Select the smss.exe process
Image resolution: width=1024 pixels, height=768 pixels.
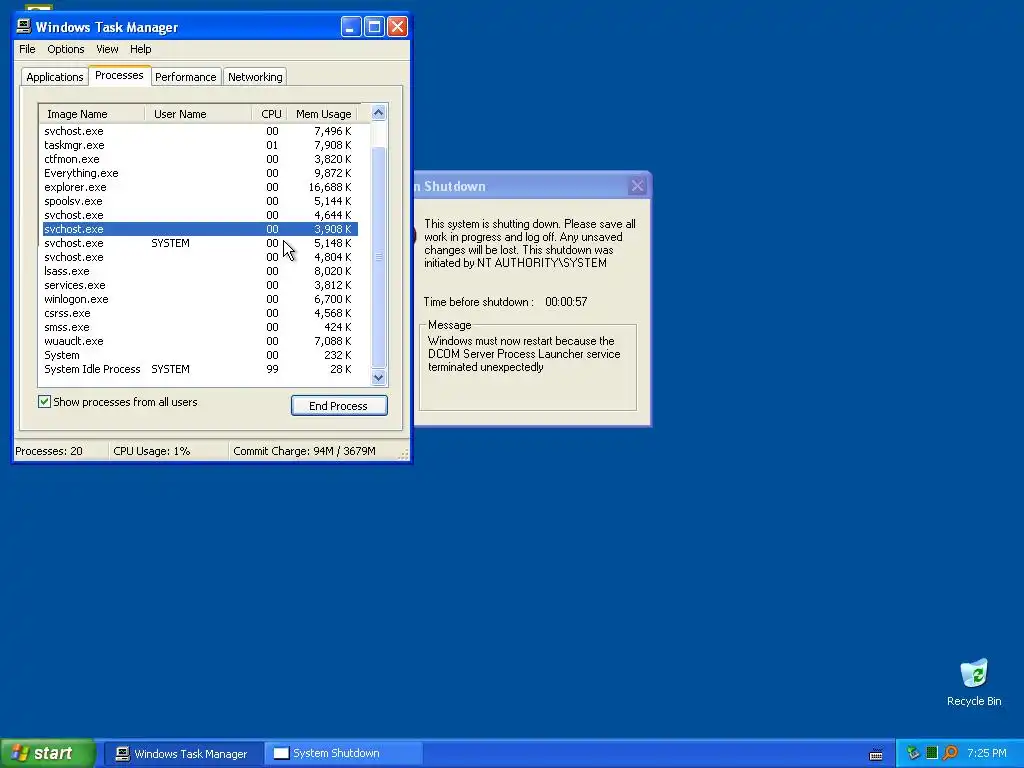[x=200, y=327]
